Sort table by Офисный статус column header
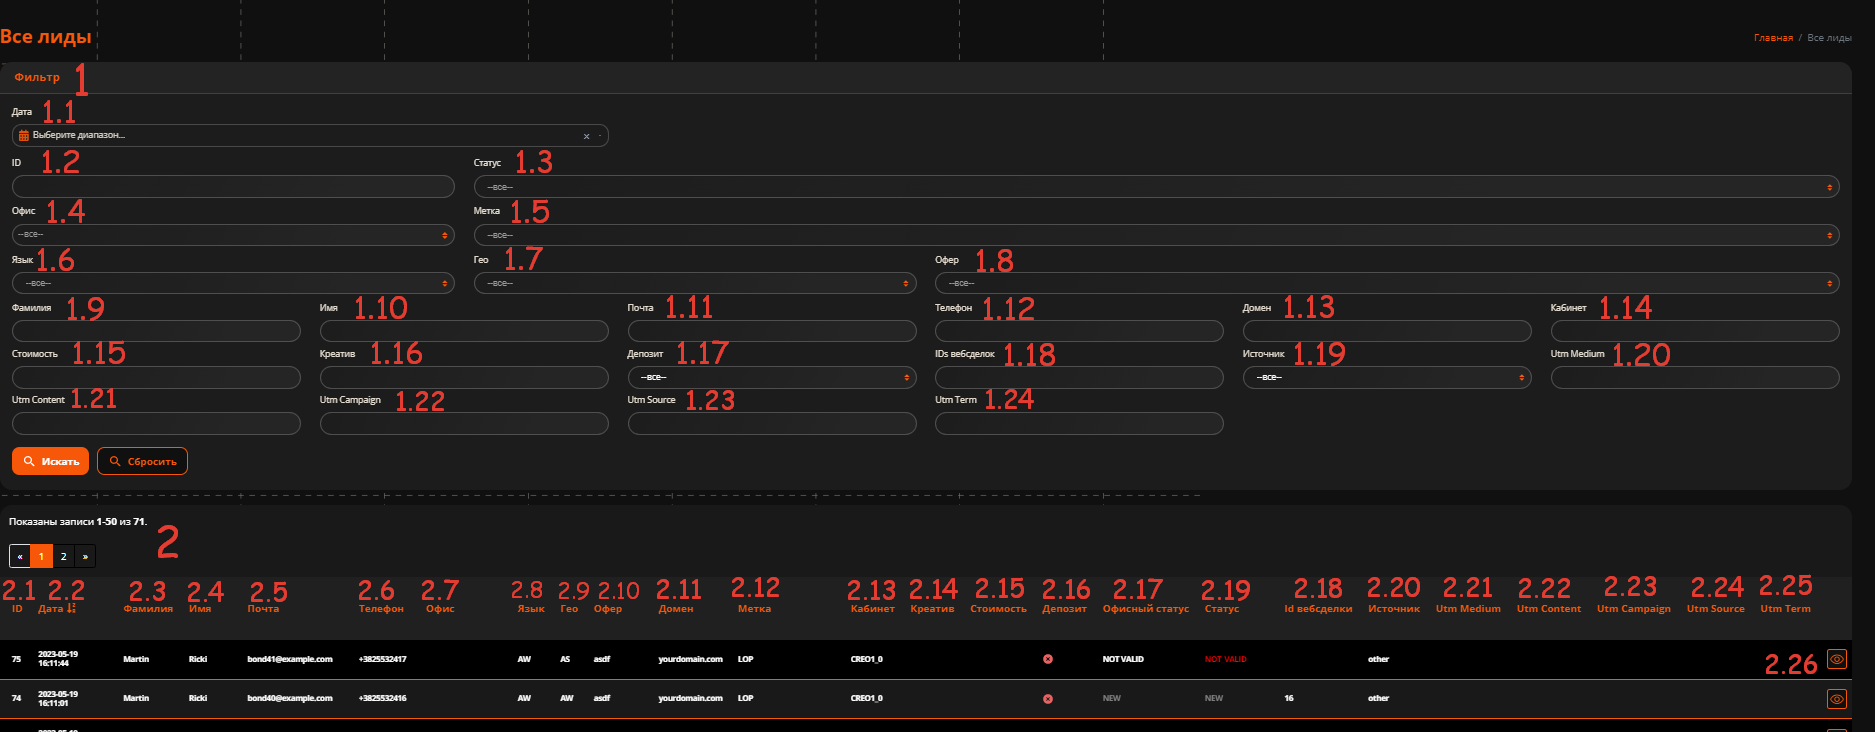The image size is (1875, 732). [x=1146, y=609]
